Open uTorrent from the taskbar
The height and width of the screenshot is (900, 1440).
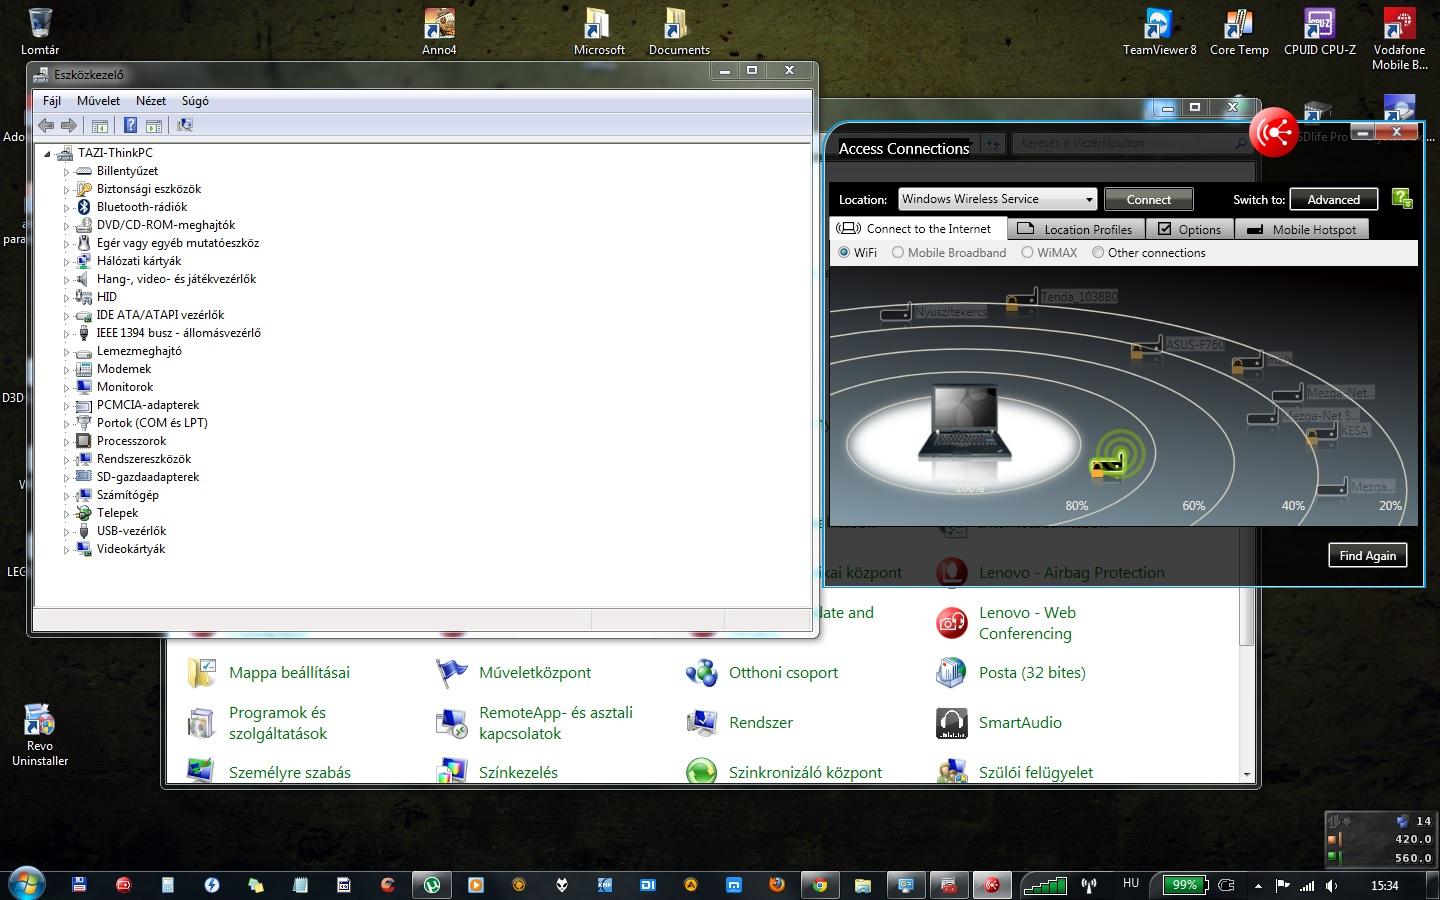(433, 885)
